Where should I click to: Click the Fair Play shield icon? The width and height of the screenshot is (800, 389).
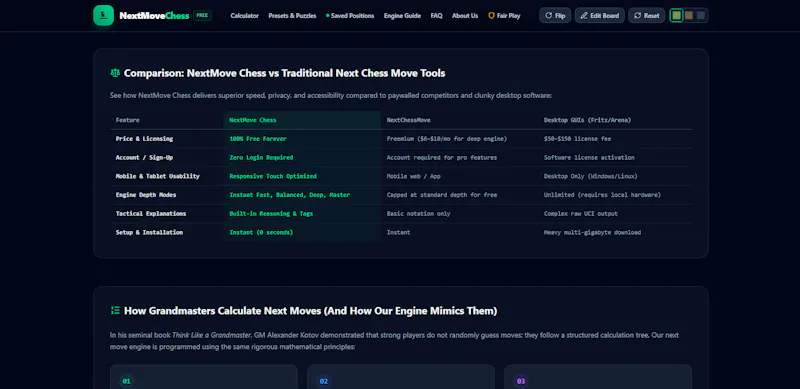coord(491,16)
